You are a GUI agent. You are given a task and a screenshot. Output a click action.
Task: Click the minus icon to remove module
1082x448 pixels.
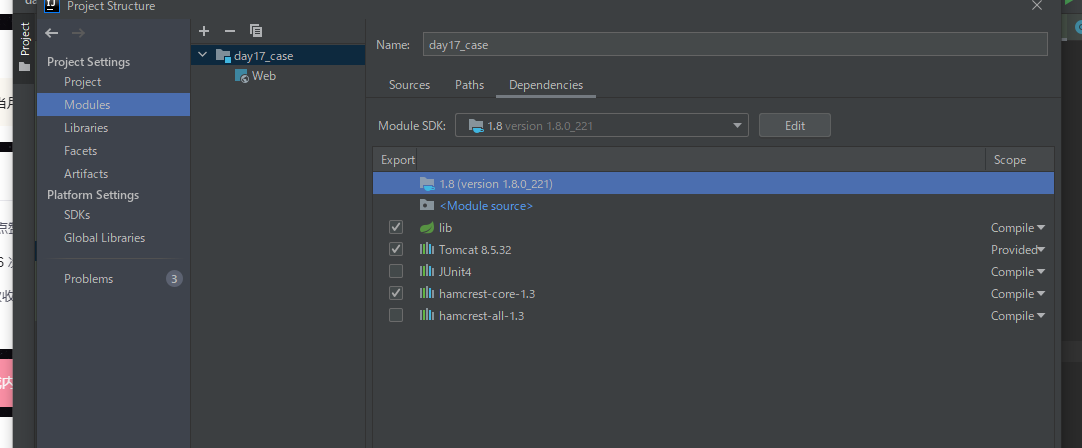(x=229, y=31)
